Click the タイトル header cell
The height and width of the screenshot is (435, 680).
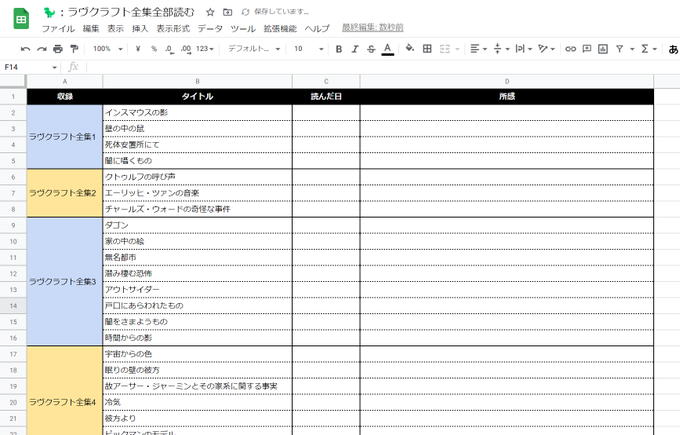[197, 96]
